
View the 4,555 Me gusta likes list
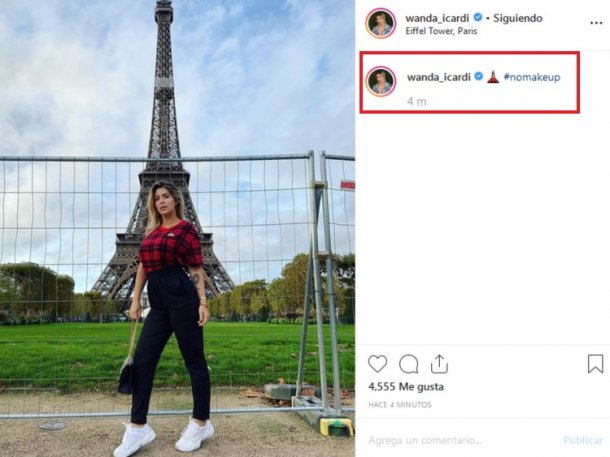(x=406, y=387)
